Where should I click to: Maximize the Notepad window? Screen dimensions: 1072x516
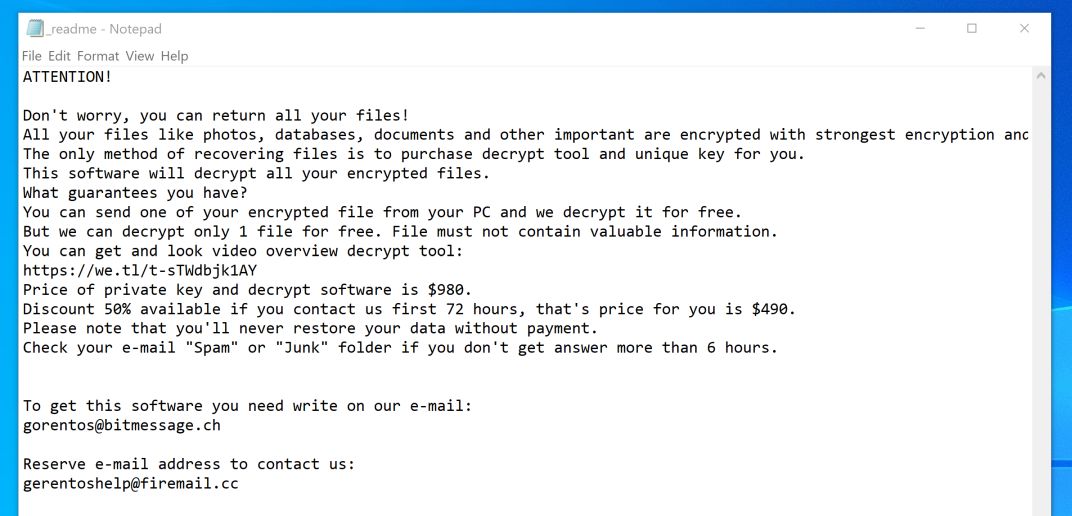pos(972,29)
